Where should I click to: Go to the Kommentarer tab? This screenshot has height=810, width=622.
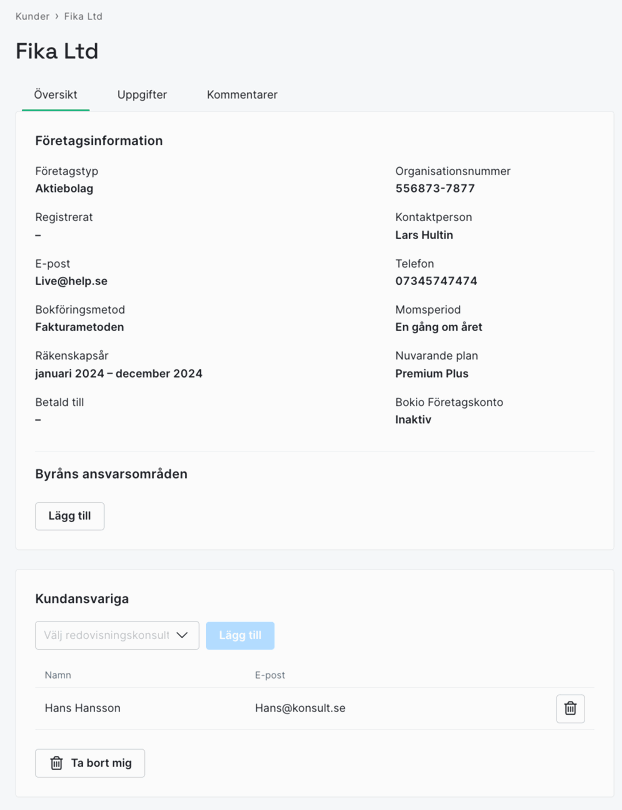(x=242, y=94)
